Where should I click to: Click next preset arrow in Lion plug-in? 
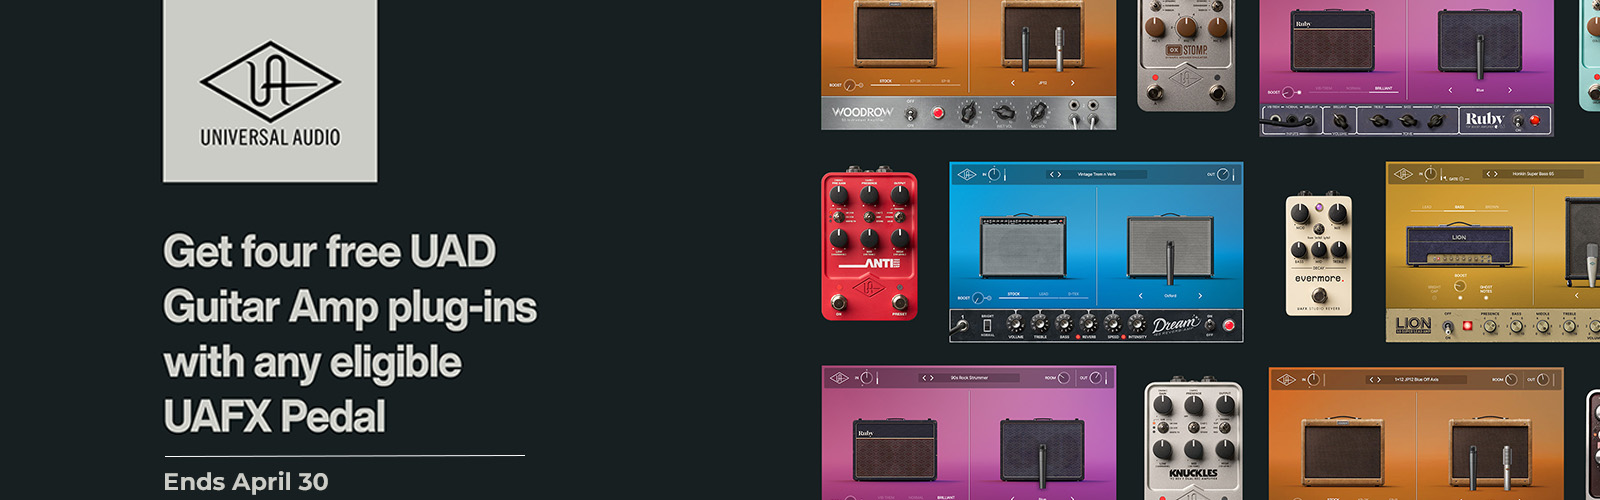(x=1496, y=174)
